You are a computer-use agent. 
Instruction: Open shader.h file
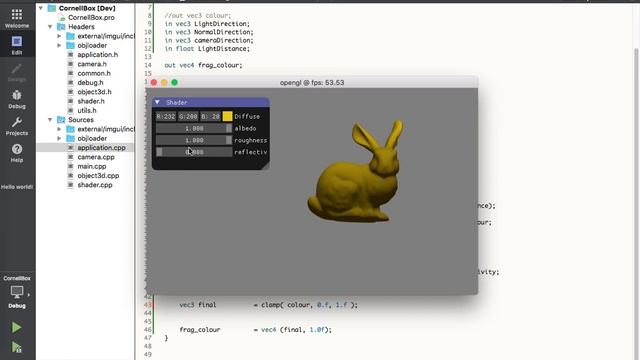pos(91,101)
